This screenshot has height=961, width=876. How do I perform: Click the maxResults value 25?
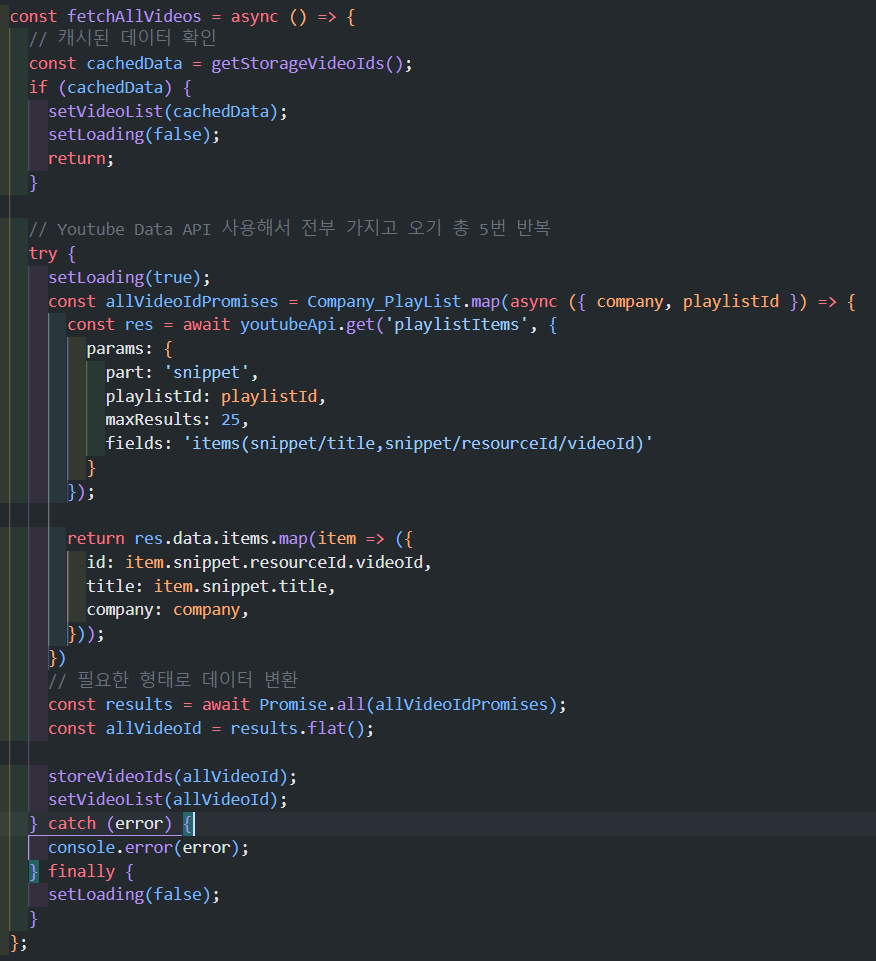pyautogui.click(x=230, y=420)
